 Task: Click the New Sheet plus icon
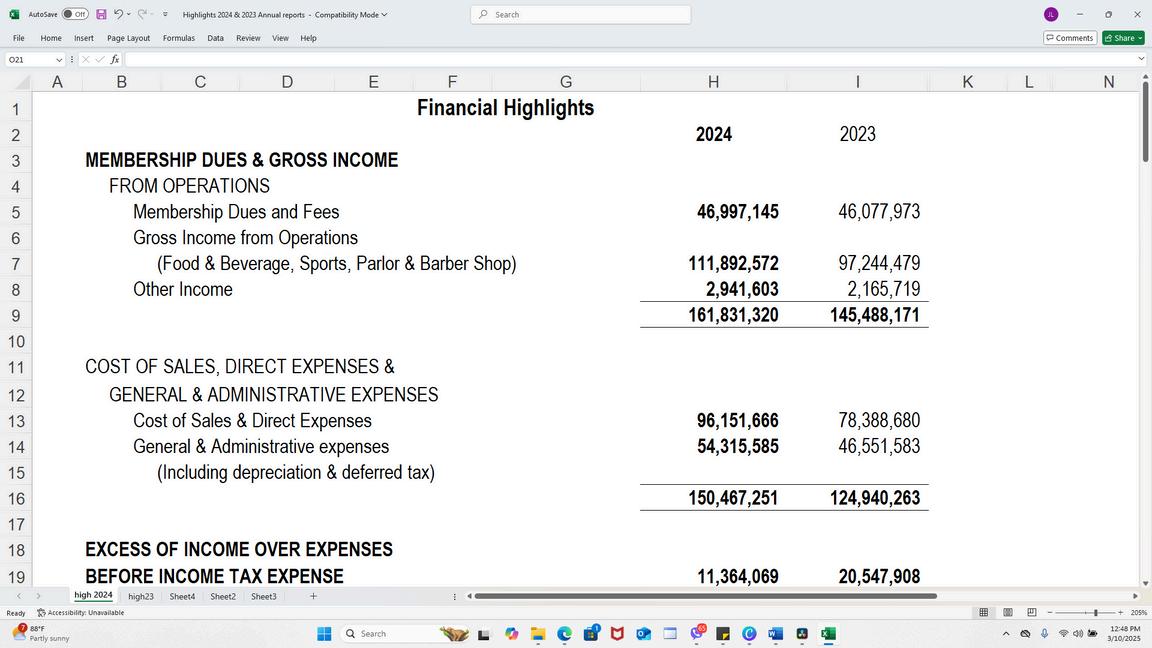(x=313, y=597)
